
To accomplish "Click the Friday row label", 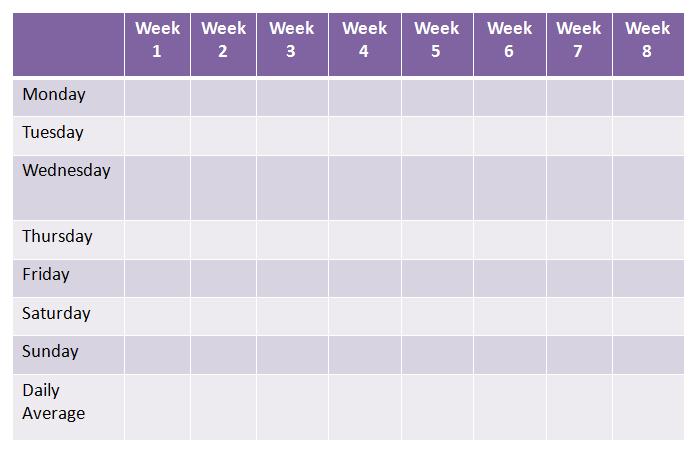I will [x=46, y=275].
